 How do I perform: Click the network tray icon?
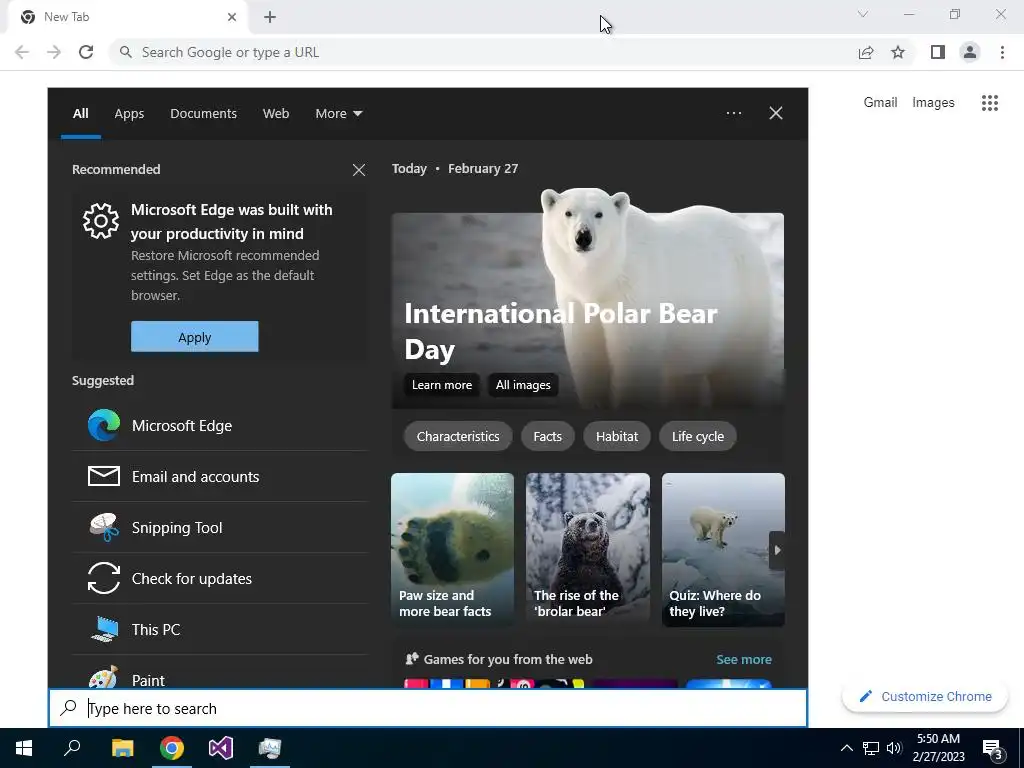tap(871, 748)
